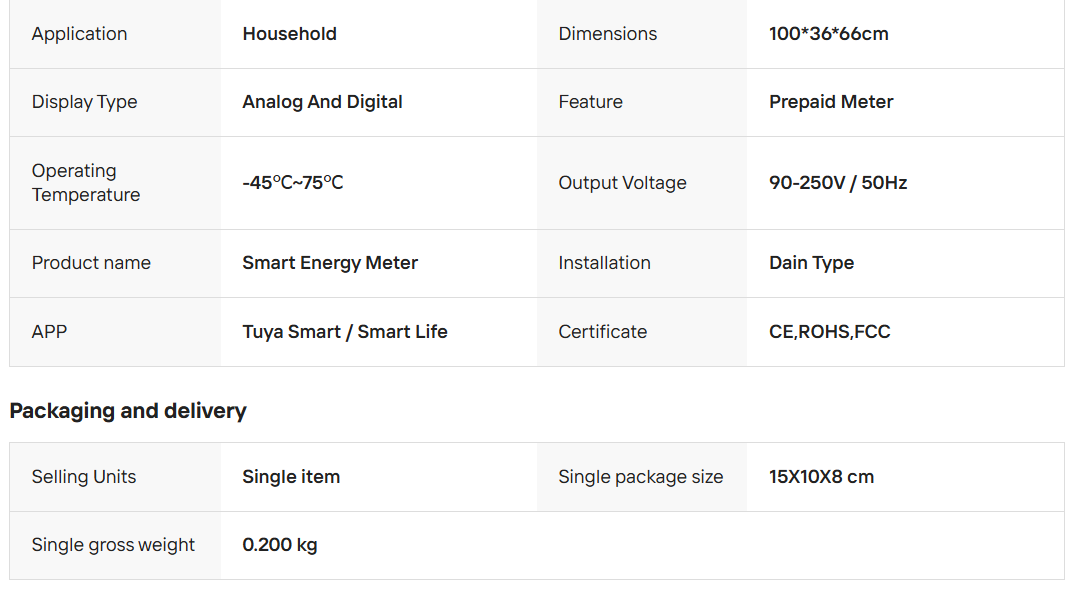Click the "Single package size" label
Viewport: 1077px width, 597px height.
(x=640, y=477)
